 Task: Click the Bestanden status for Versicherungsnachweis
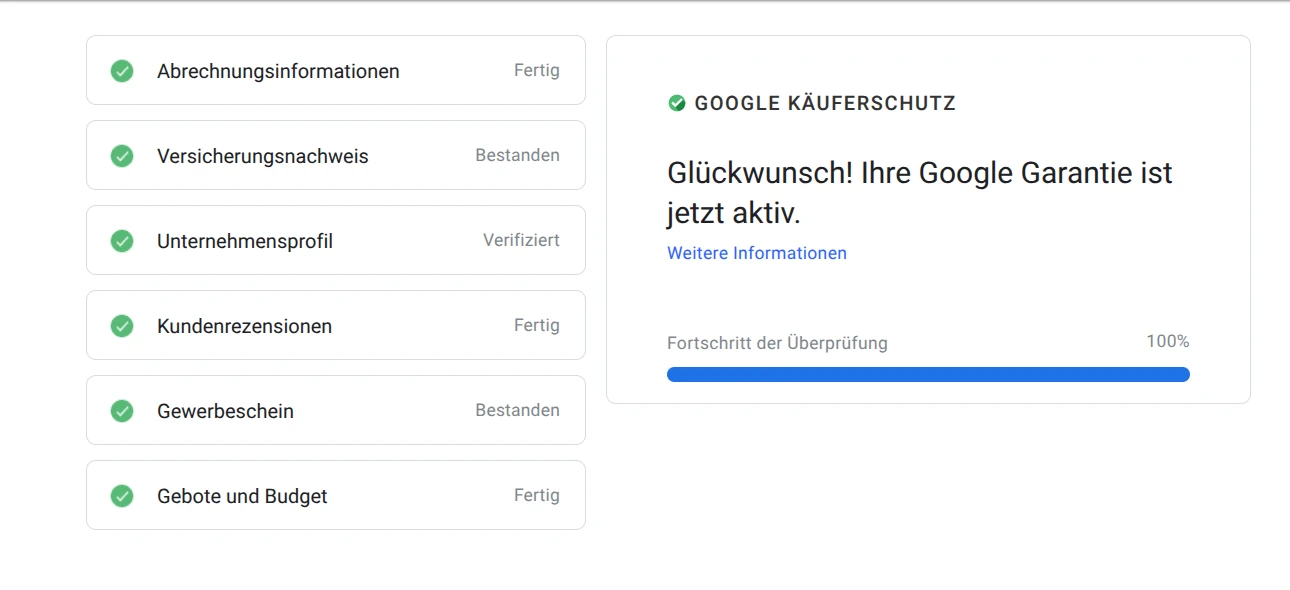coord(517,156)
